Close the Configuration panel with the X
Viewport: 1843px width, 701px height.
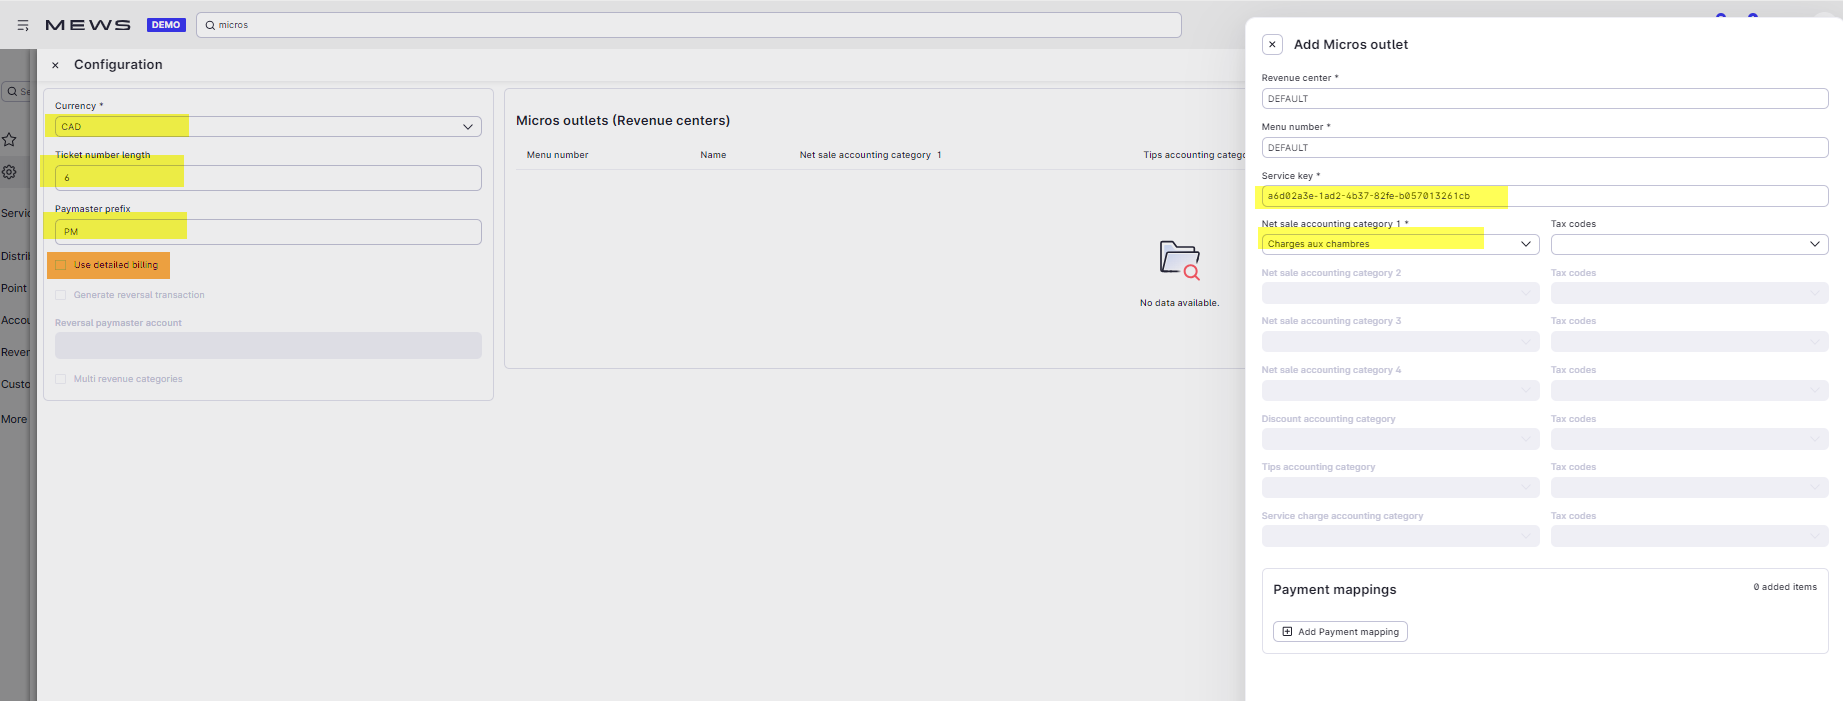(x=55, y=65)
